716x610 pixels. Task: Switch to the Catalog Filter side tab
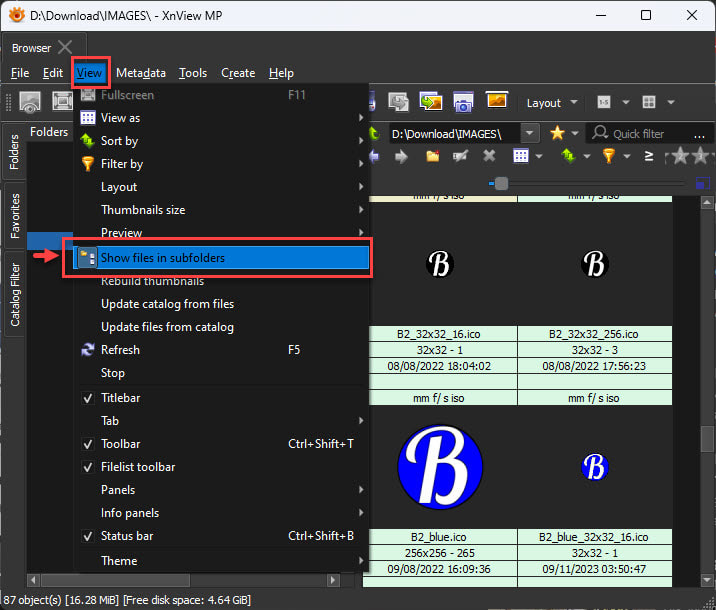[15, 294]
